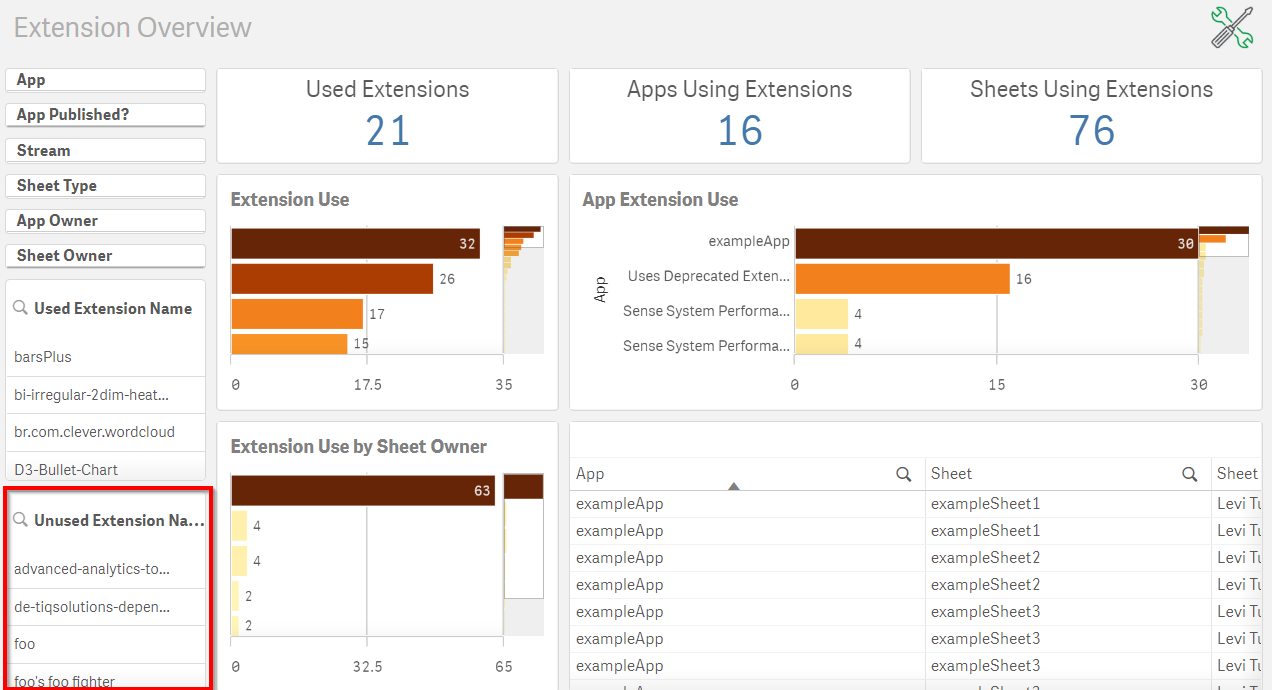Search the App column in table
1272x690 pixels.
903,474
